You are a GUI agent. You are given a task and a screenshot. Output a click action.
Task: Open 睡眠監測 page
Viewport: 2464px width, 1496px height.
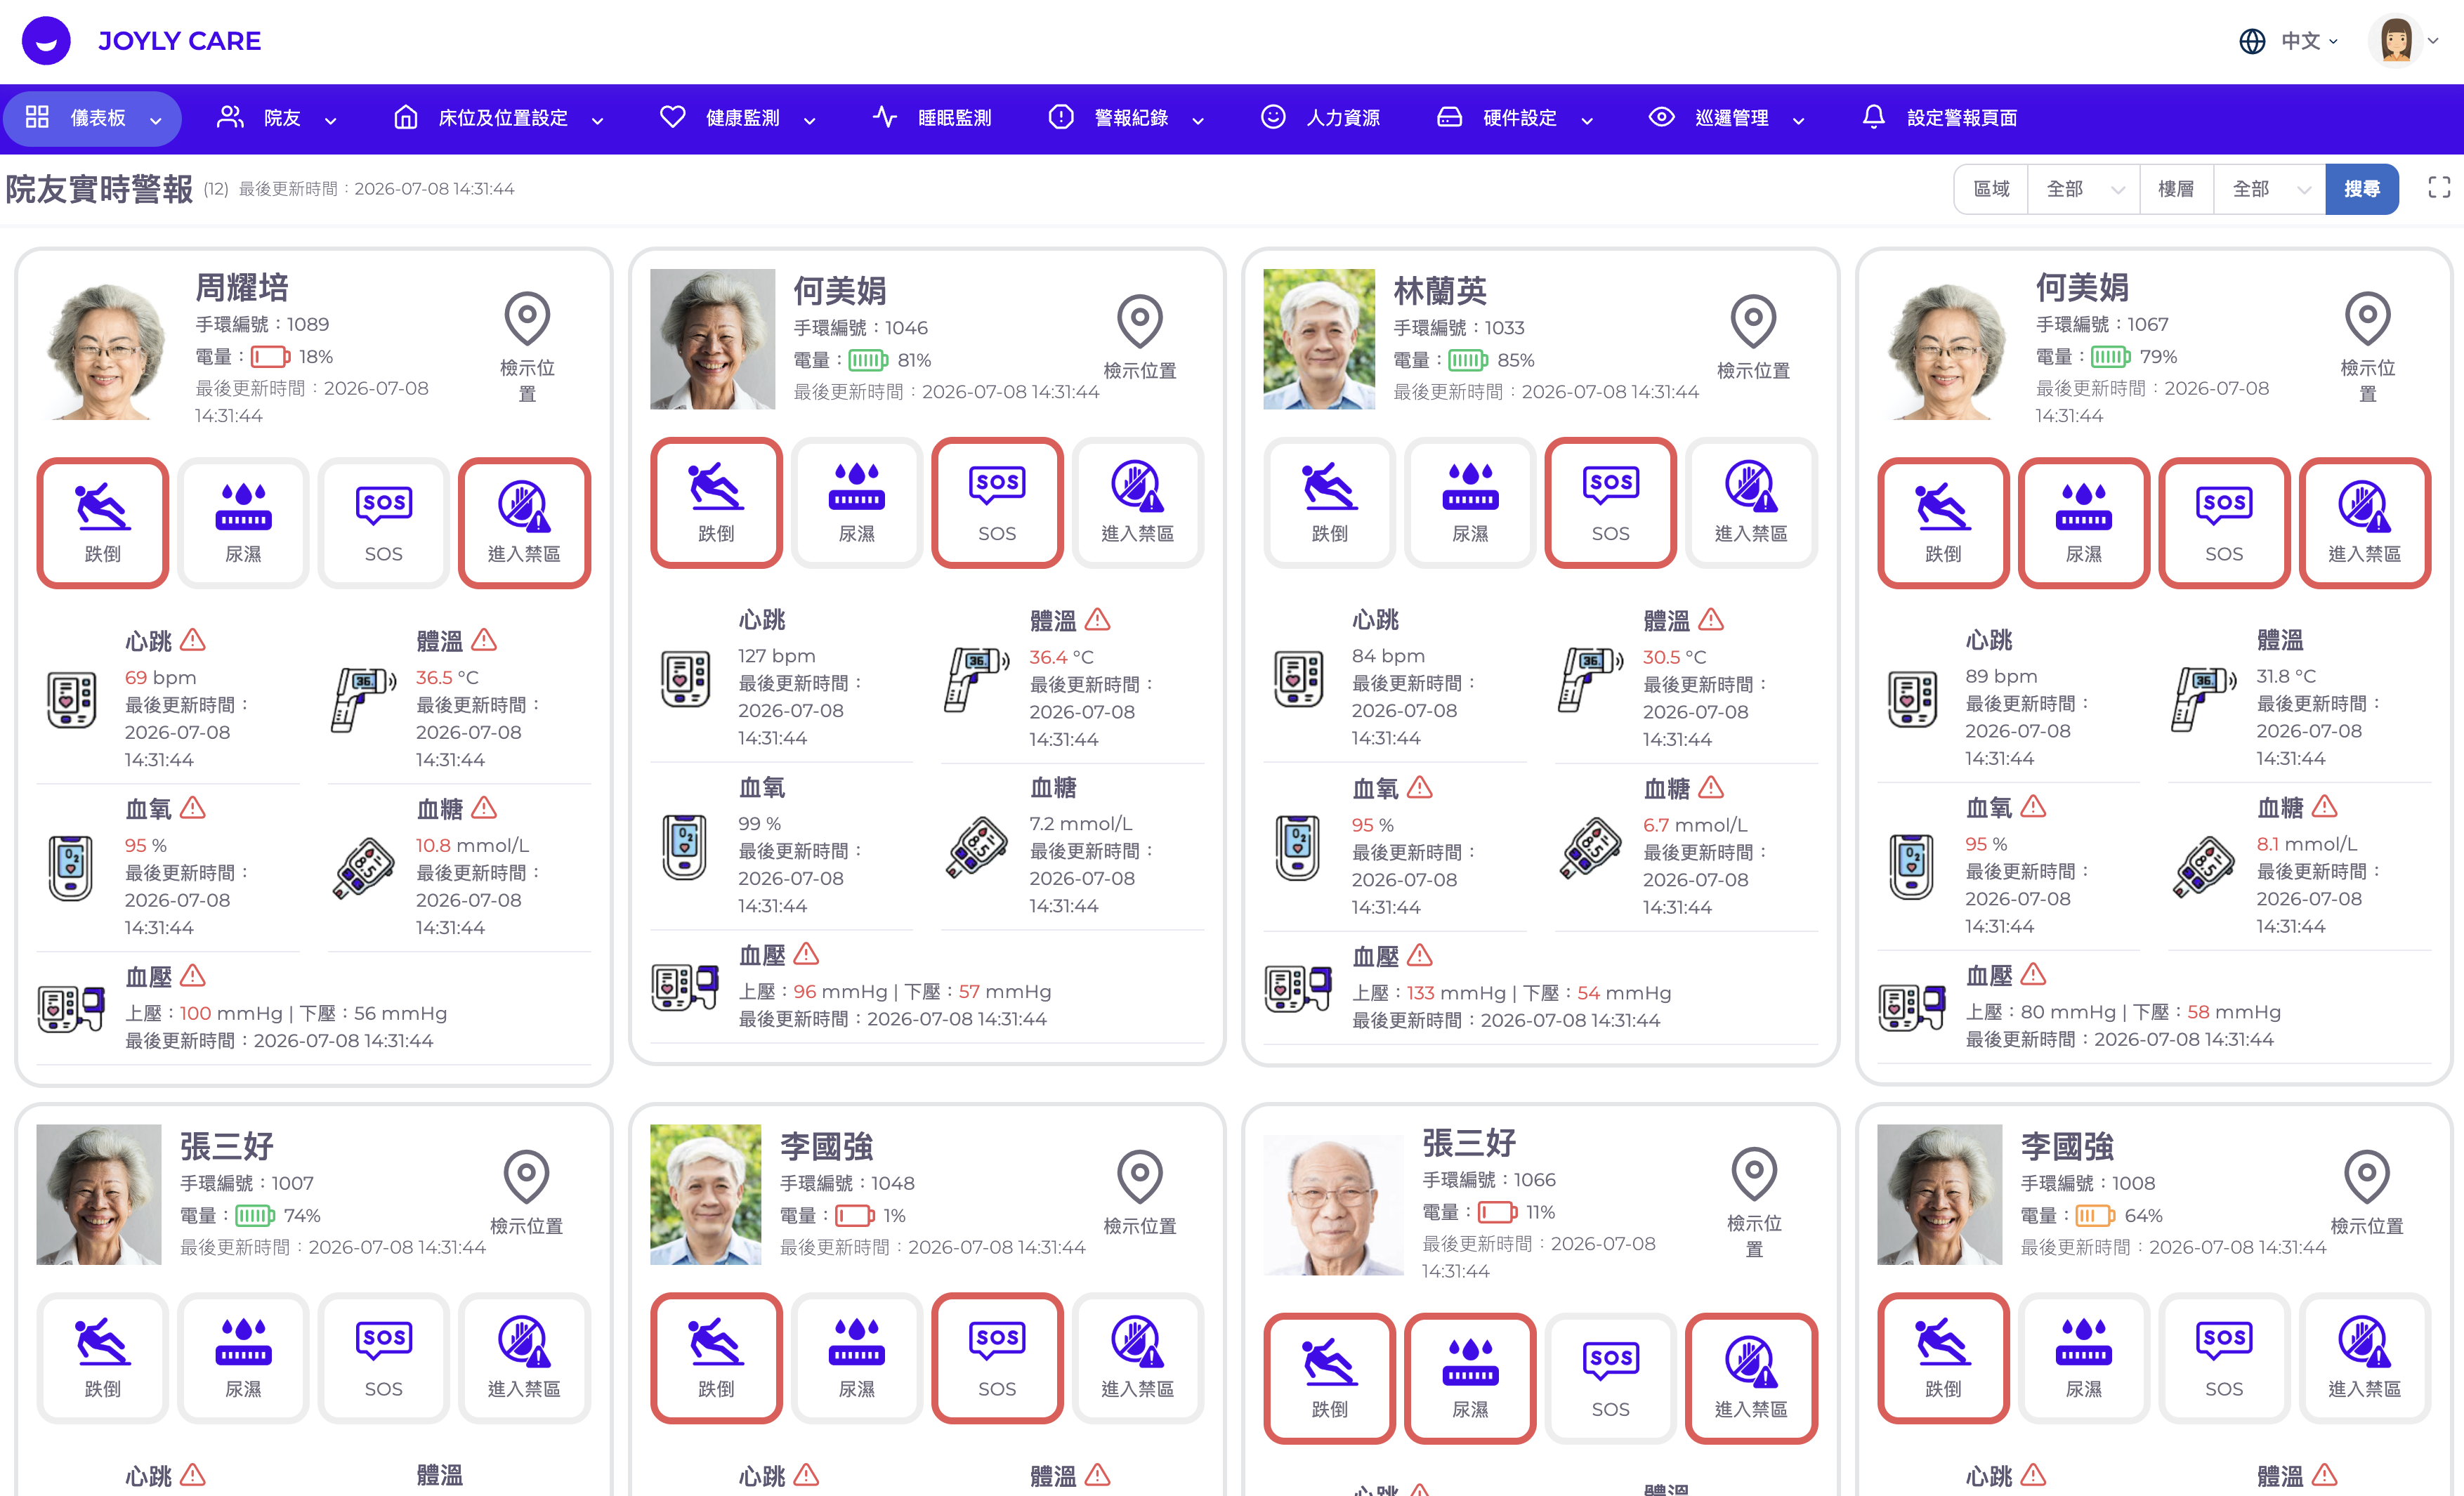coord(932,118)
